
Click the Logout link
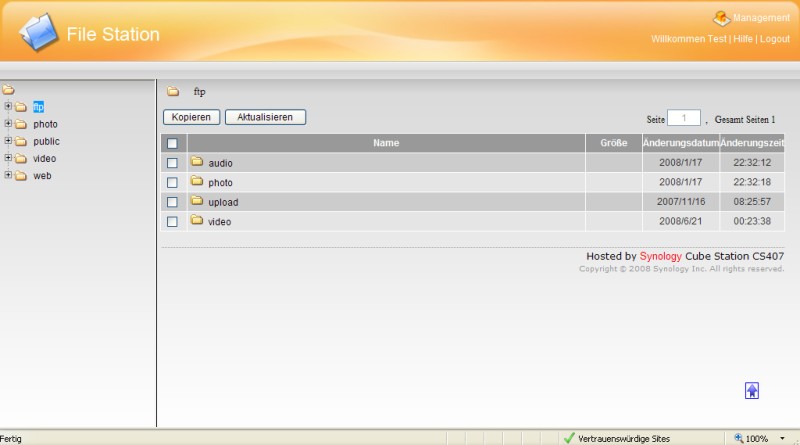click(x=774, y=38)
